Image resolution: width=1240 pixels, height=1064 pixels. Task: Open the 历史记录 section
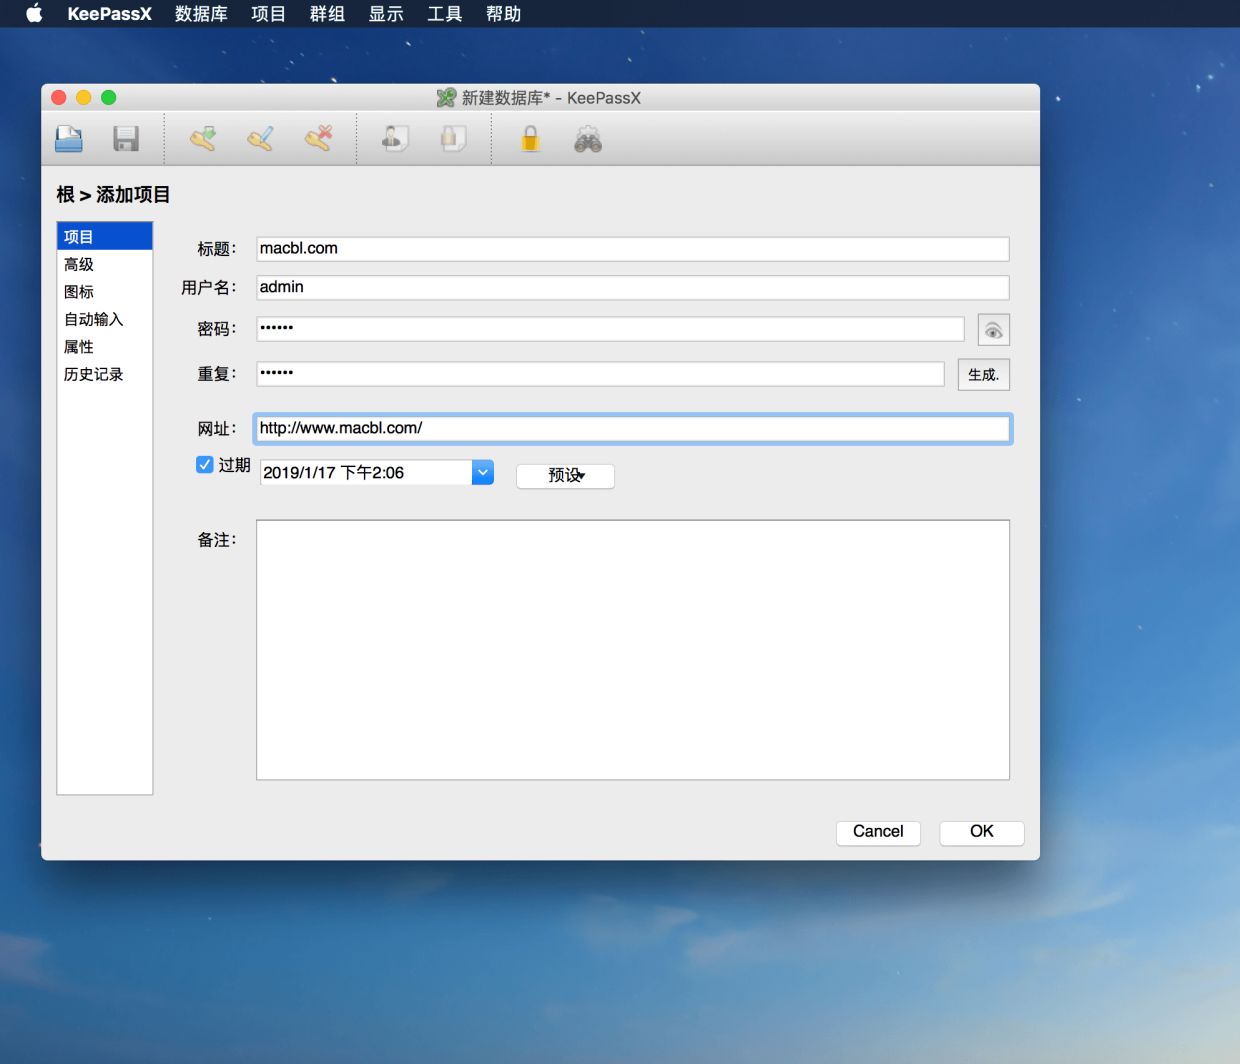pos(105,374)
